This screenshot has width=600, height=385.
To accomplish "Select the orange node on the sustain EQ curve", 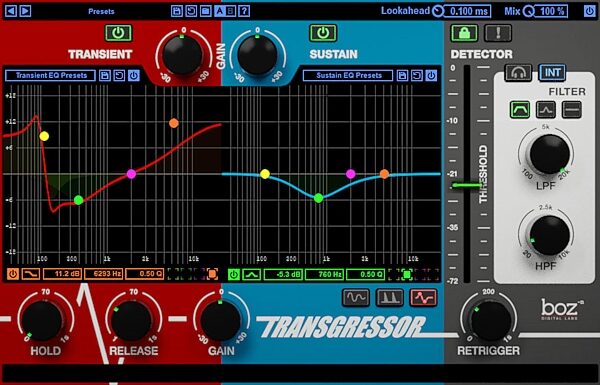I will (x=384, y=174).
